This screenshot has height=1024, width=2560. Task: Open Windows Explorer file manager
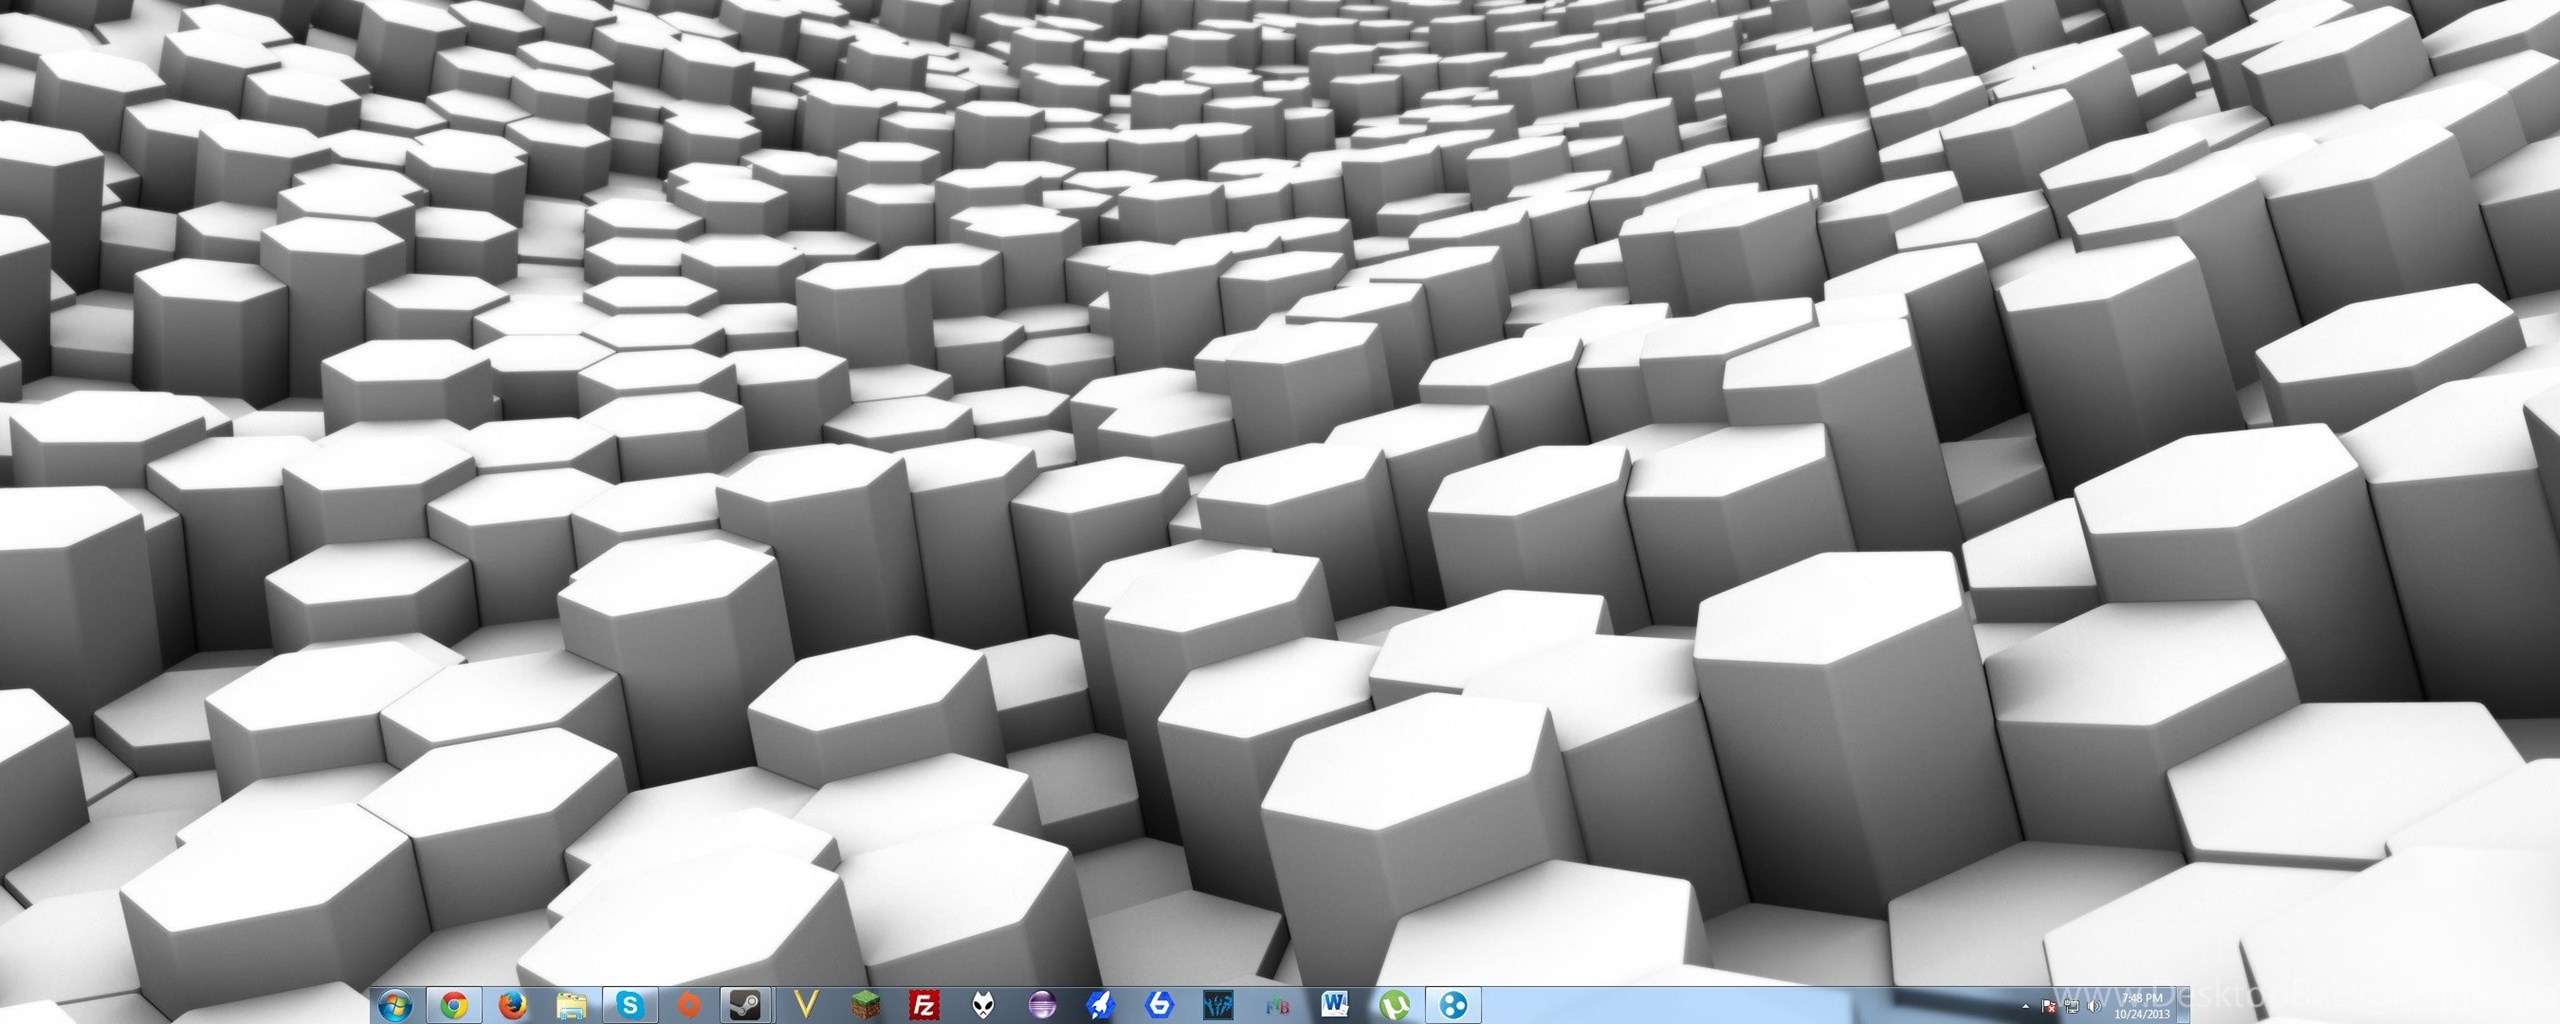[x=571, y=1004]
